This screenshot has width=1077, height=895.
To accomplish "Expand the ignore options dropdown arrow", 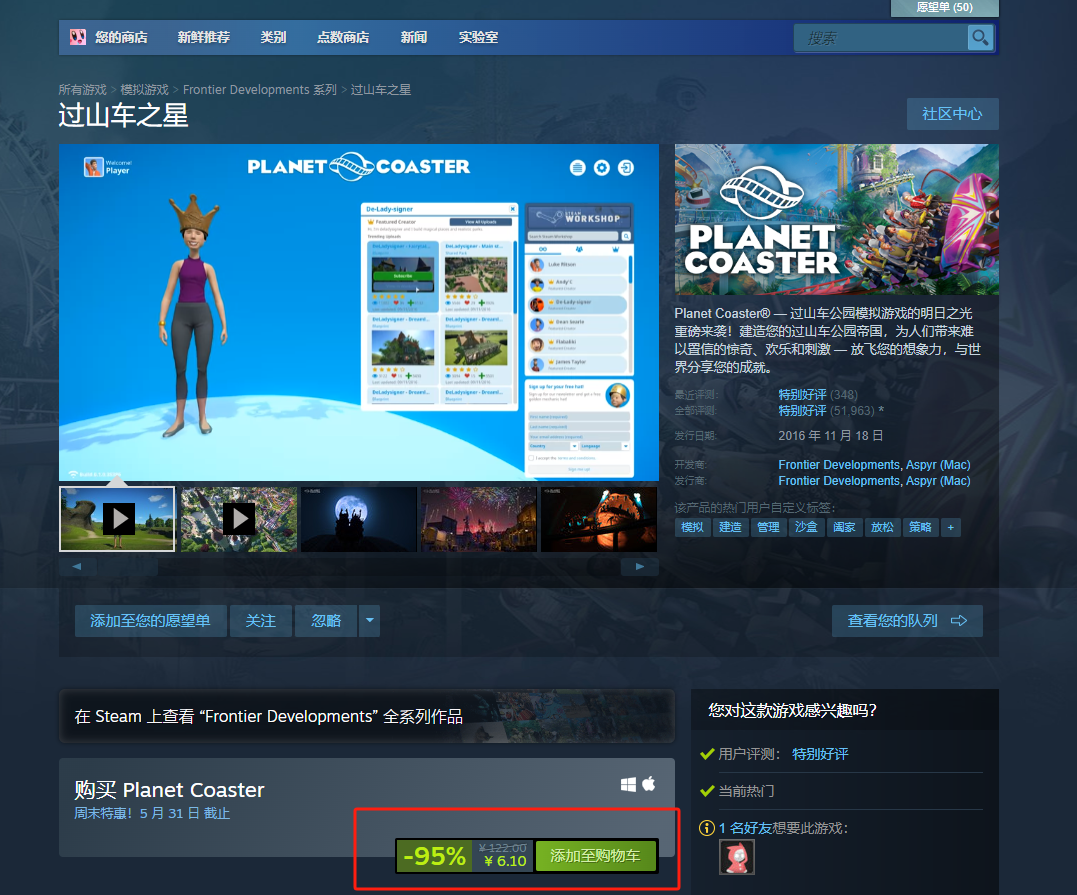I will click(x=370, y=621).
